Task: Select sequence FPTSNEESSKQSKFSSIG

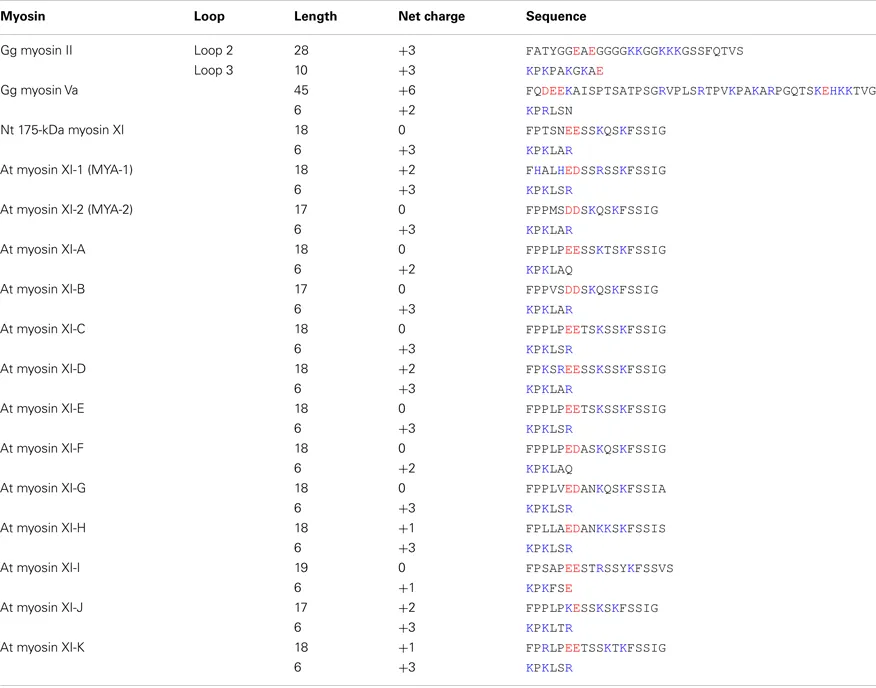Action: 596,130
